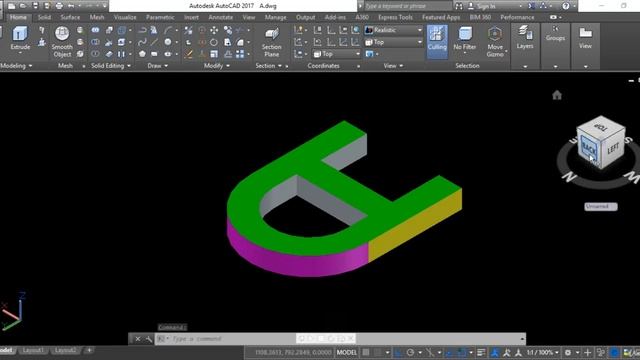This screenshot has width=640, height=360.
Task: Add a new layout with the plus button
Action: (x=89, y=350)
